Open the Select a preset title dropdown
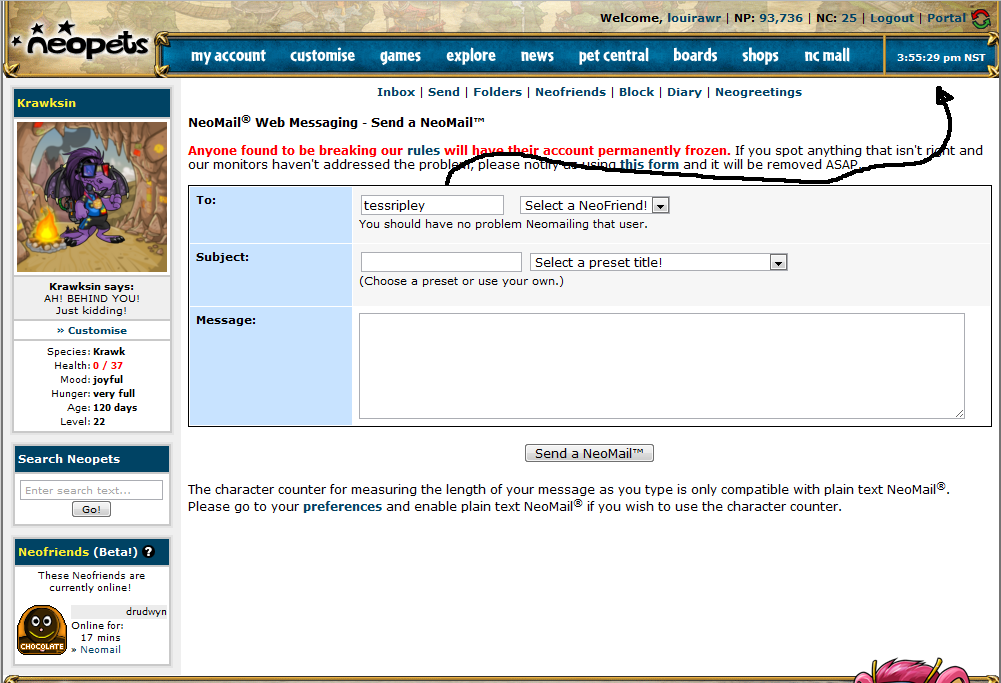The height and width of the screenshot is (683, 1001). point(658,262)
